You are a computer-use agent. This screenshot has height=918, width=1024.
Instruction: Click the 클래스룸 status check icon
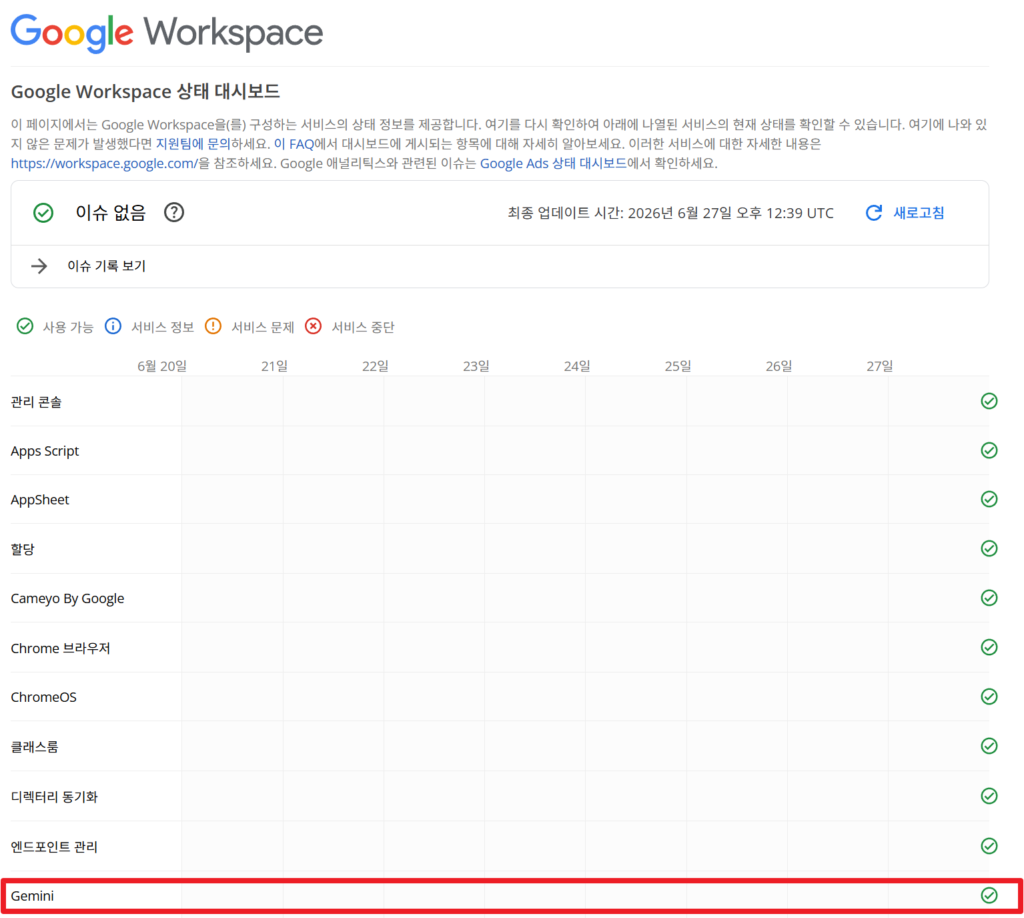tap(989, 746)
